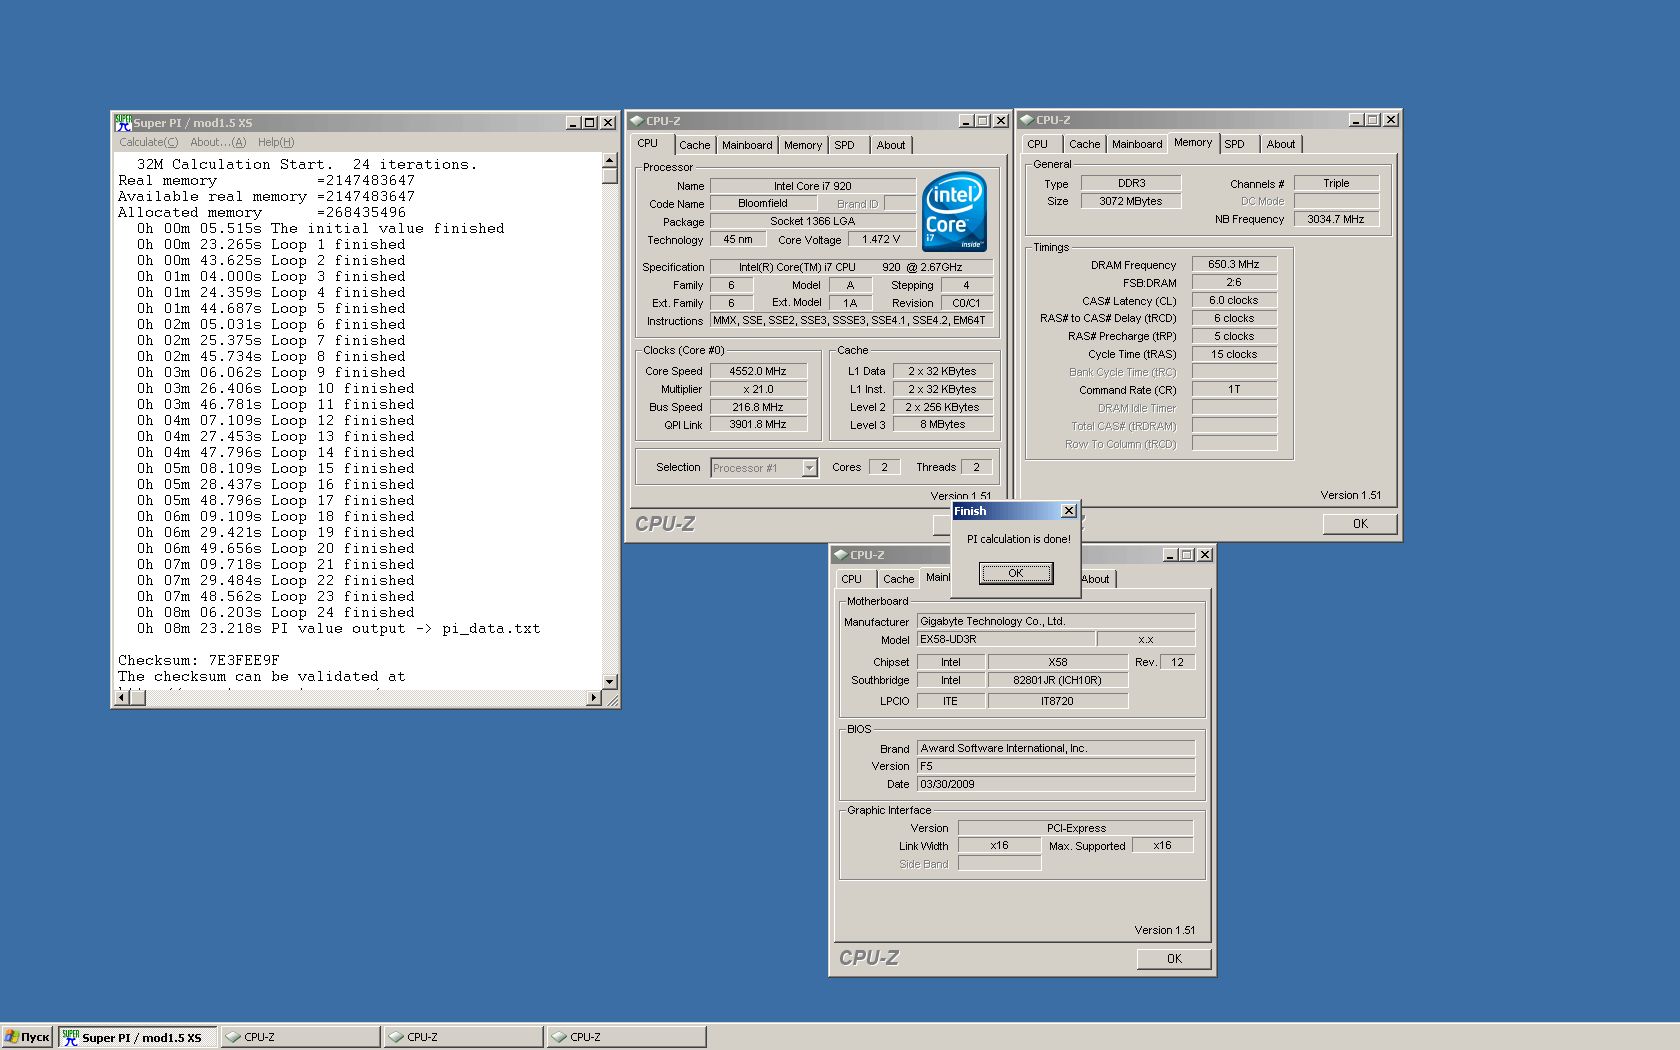Viewport: 1680px width, 1050px height.
Task: Click the Windows Start (Пуск) button
Action: (27, 1037)
